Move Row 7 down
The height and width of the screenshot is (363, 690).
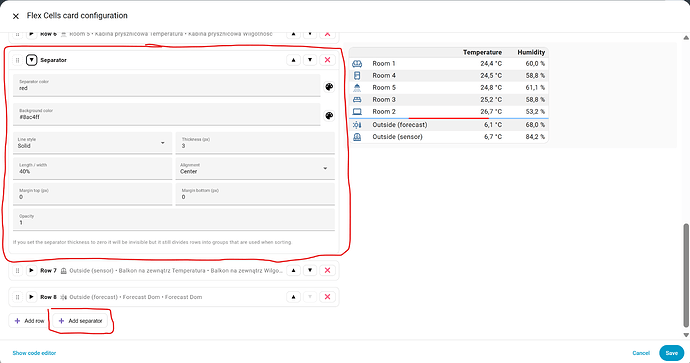coord(310,270)
